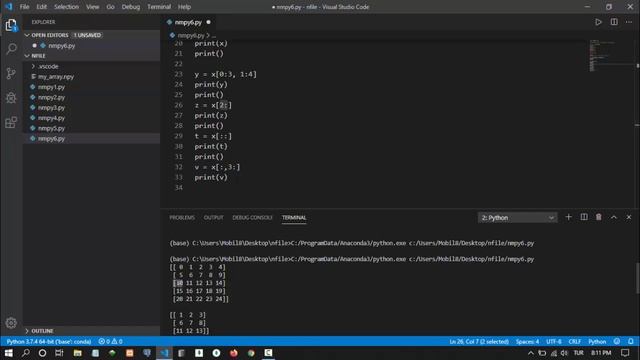Open the File menu

click(x=24, y=7)
